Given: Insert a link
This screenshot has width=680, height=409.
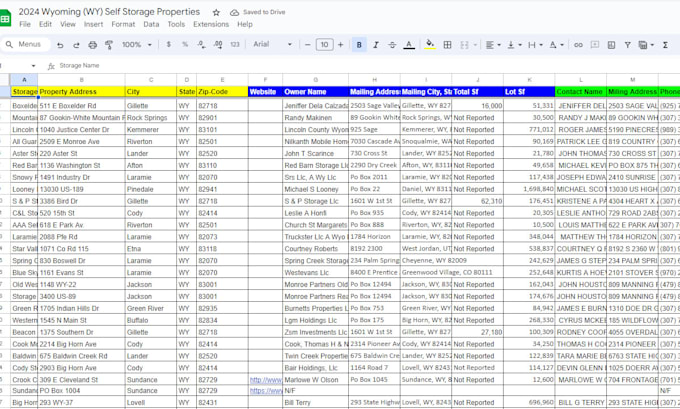Looking at the screenshot, I should (x=578, y=45).
